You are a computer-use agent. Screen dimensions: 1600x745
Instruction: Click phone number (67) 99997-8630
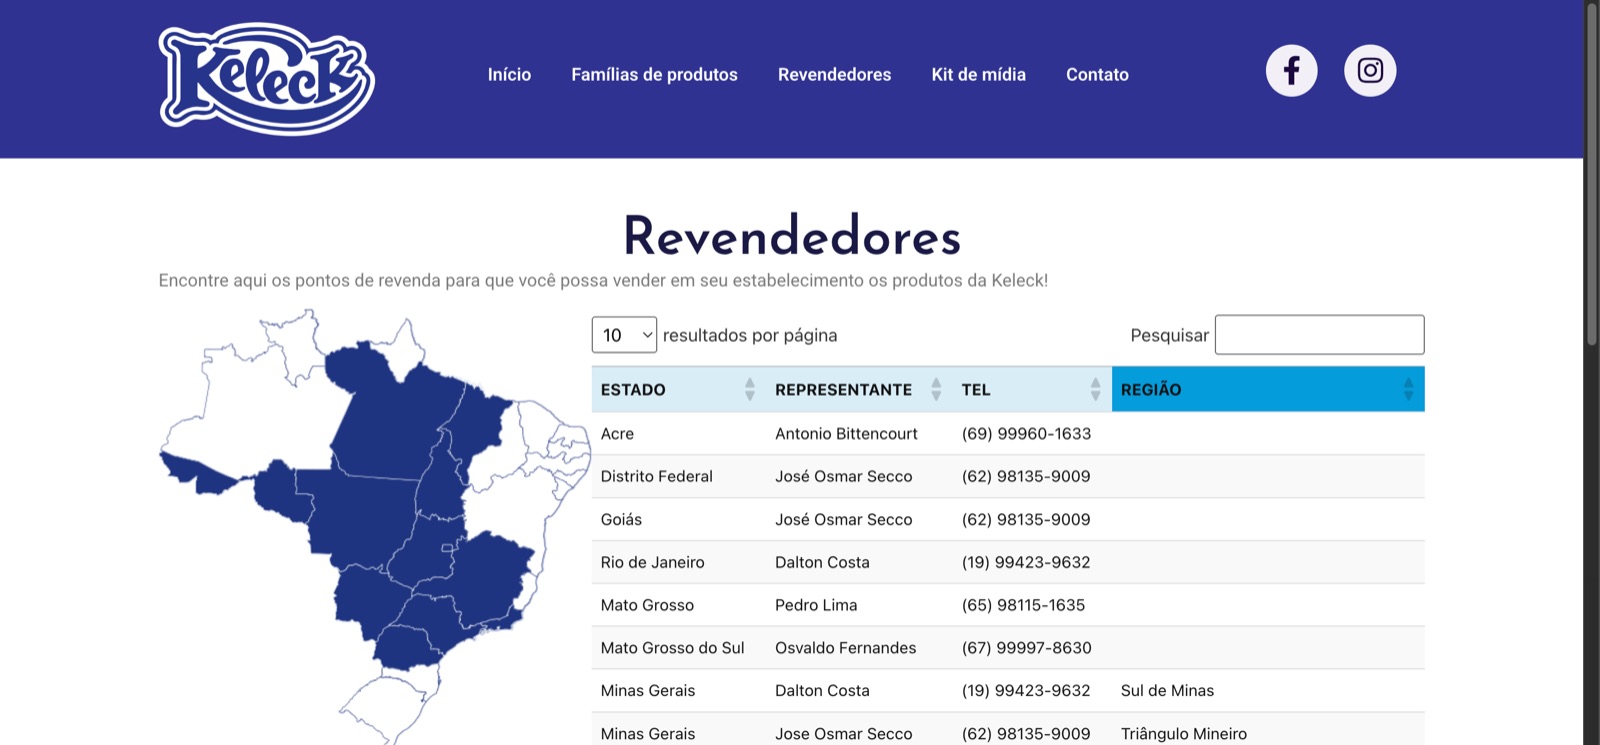point(1026,648)
